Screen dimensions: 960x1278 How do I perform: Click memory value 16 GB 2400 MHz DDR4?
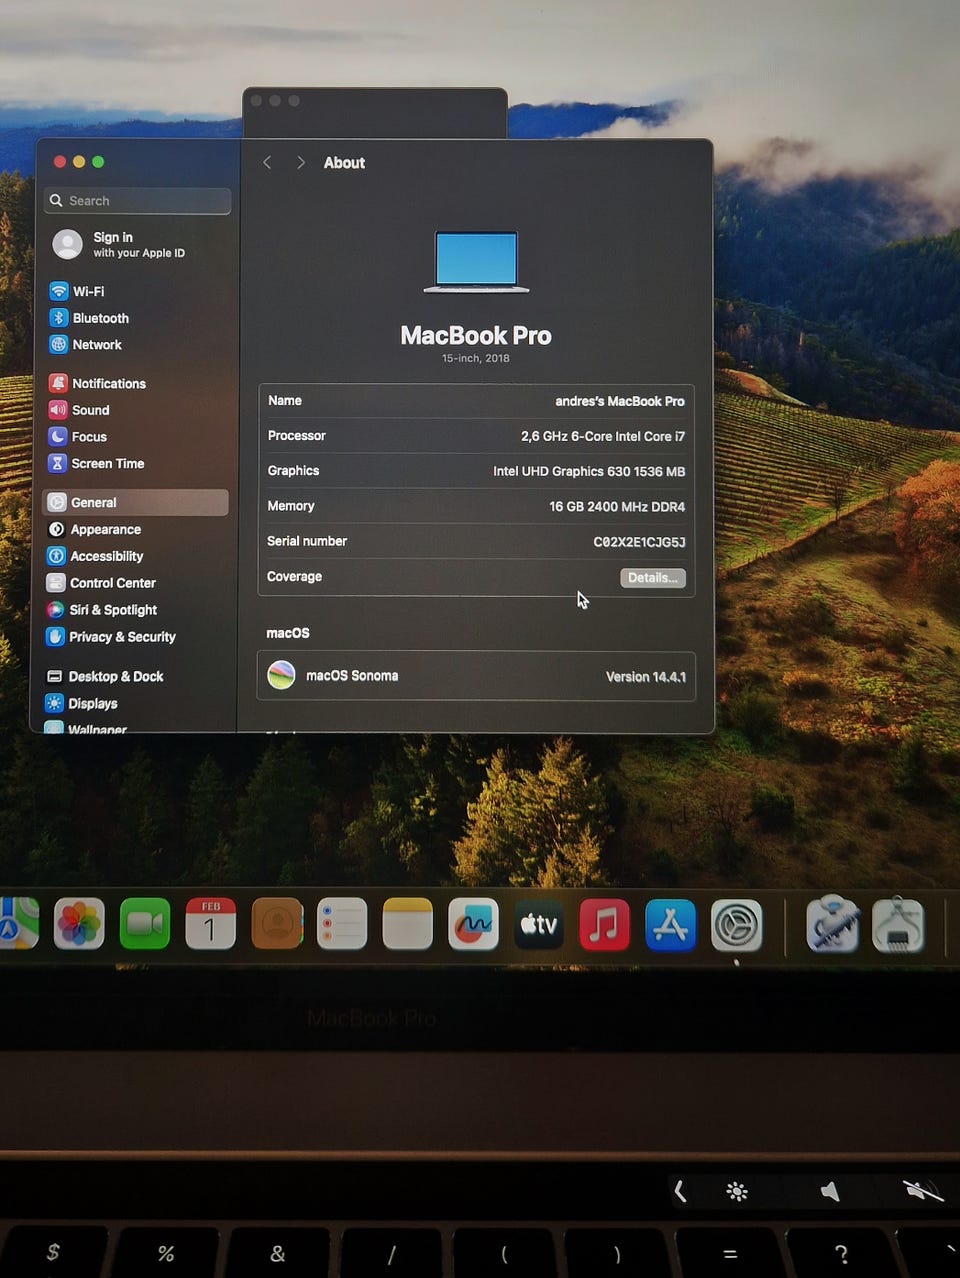point(617,507)
